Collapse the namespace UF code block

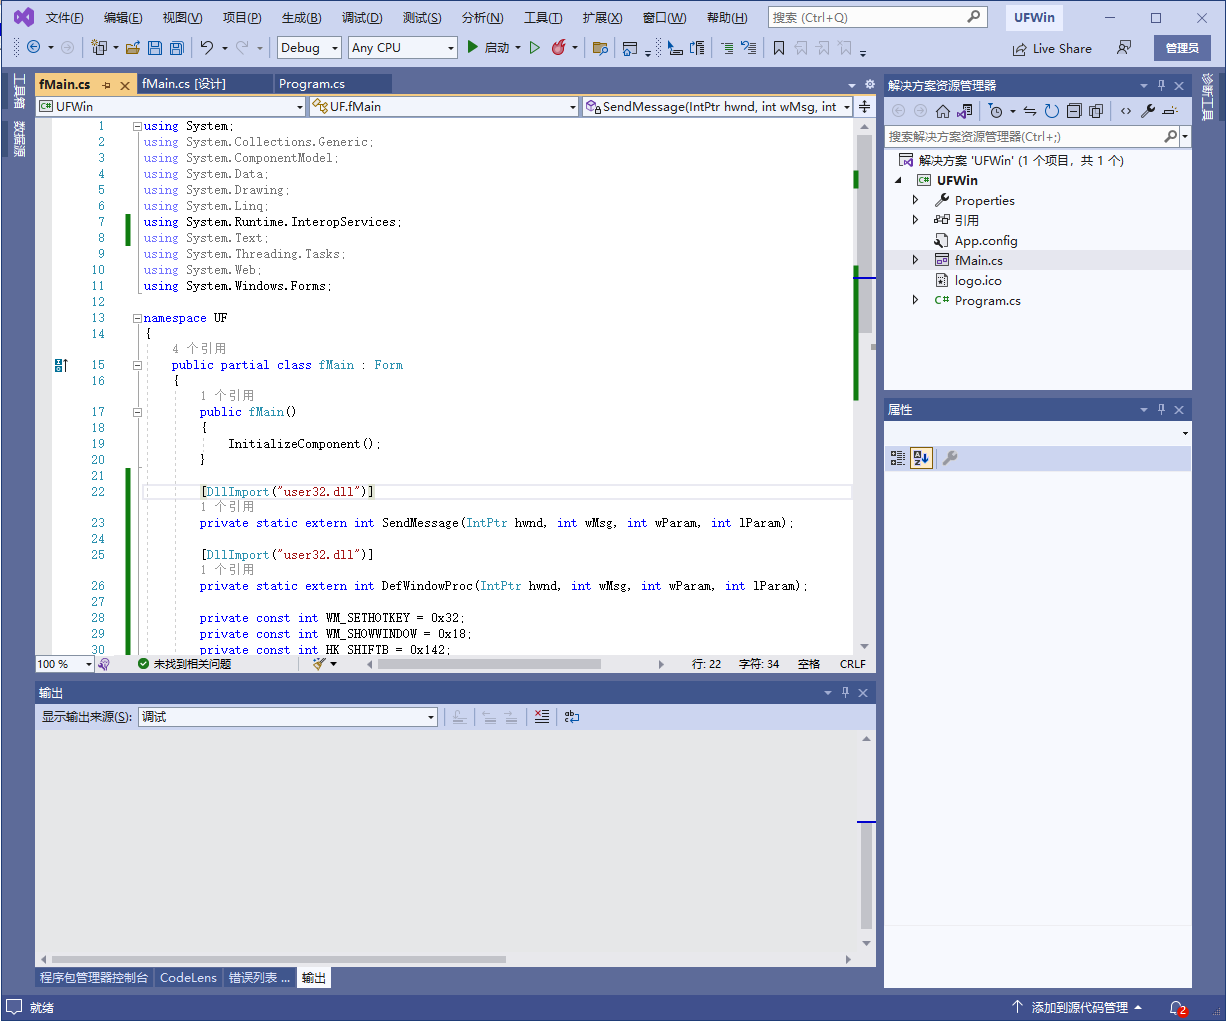pos(137,318)
